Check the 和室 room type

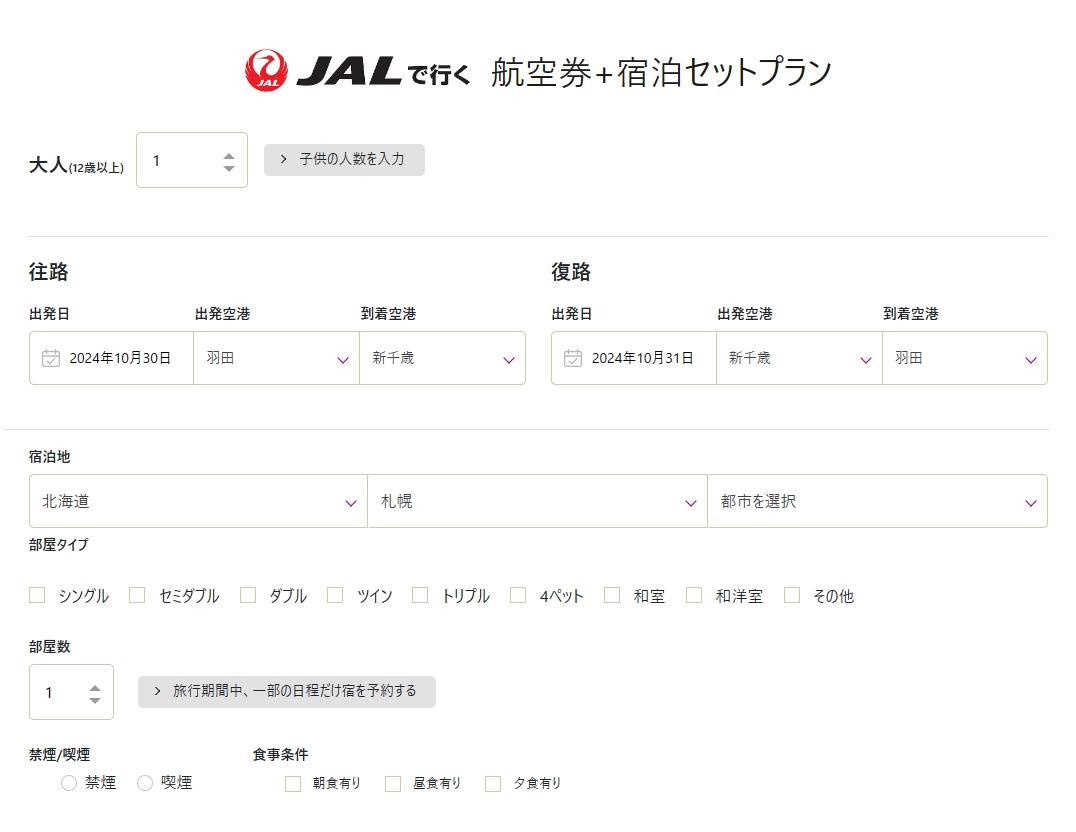click(x=612, y=595)
